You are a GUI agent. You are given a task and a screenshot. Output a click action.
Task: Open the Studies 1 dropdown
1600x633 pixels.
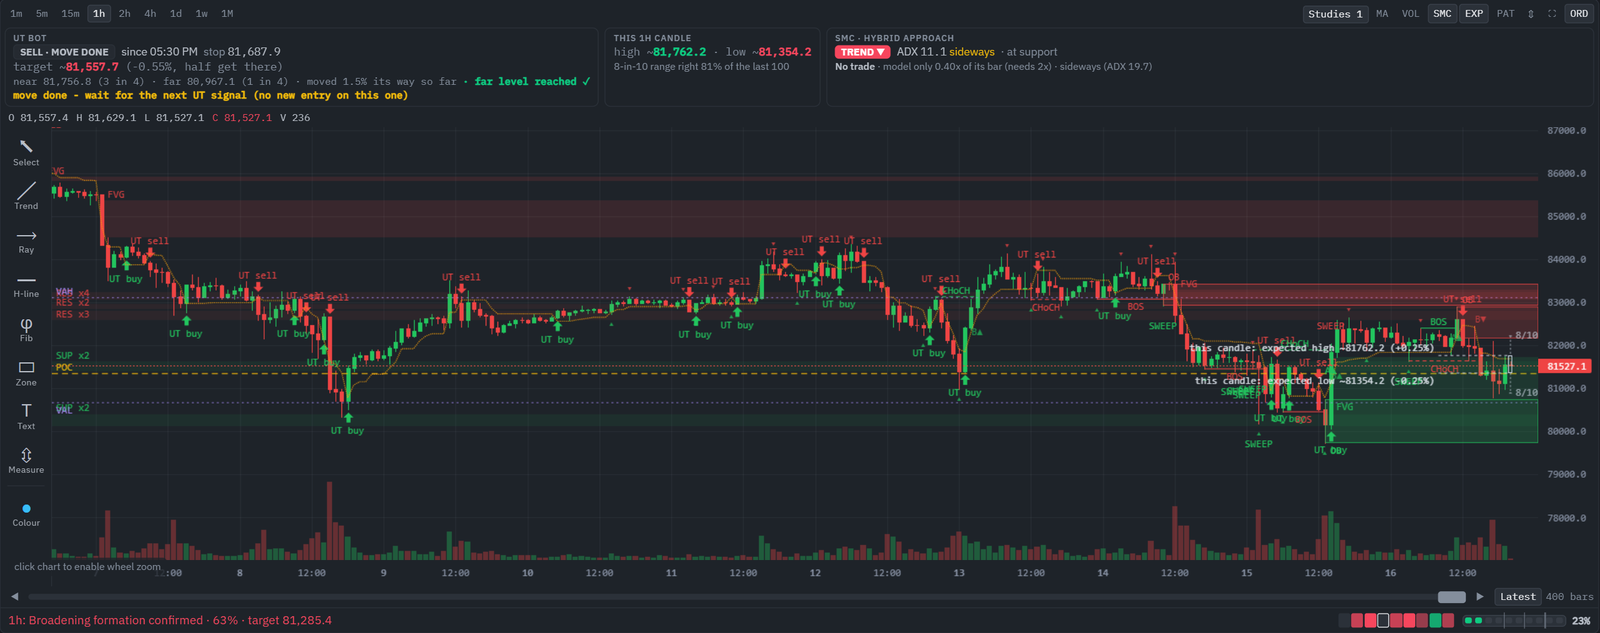coord(1335,14)
